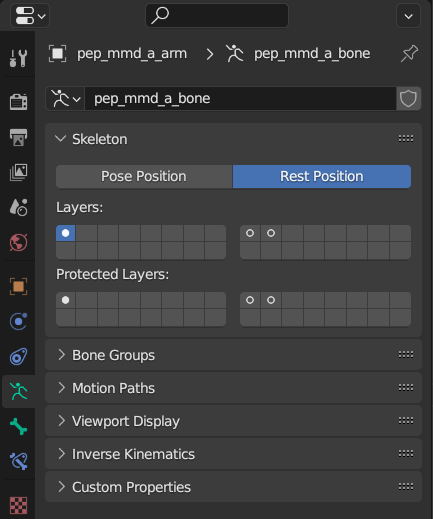Screen dimensions: 433x519
Task: Open the Render properties tab
Action: pos(18,101)
